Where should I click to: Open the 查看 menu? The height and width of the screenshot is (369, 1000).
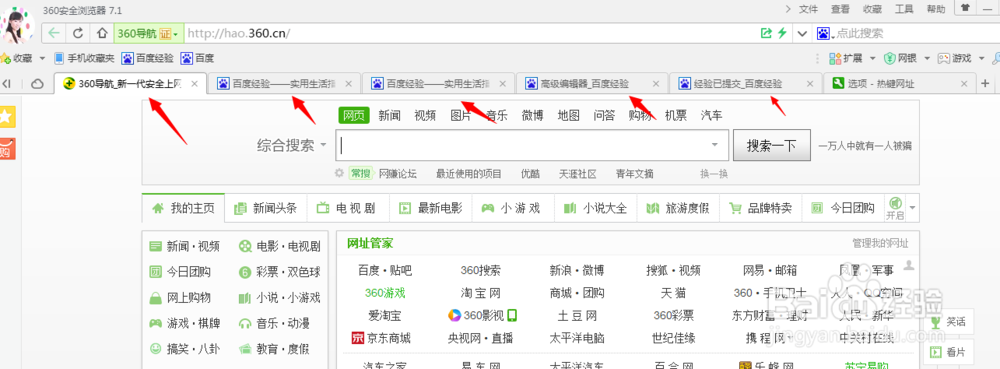840,9
